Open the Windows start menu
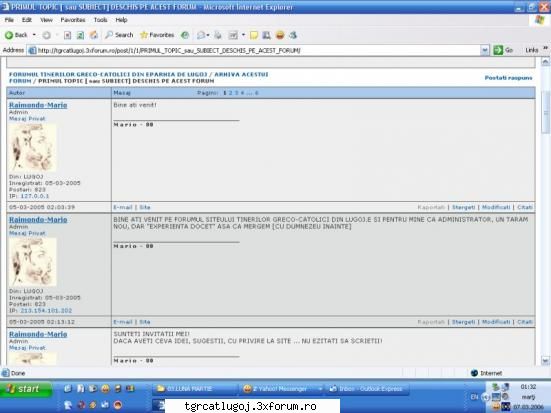551x413 pixels. click(25, 389)
